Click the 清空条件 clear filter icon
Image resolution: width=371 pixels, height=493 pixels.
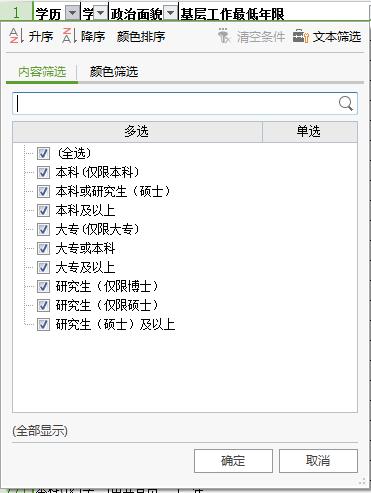224,36
